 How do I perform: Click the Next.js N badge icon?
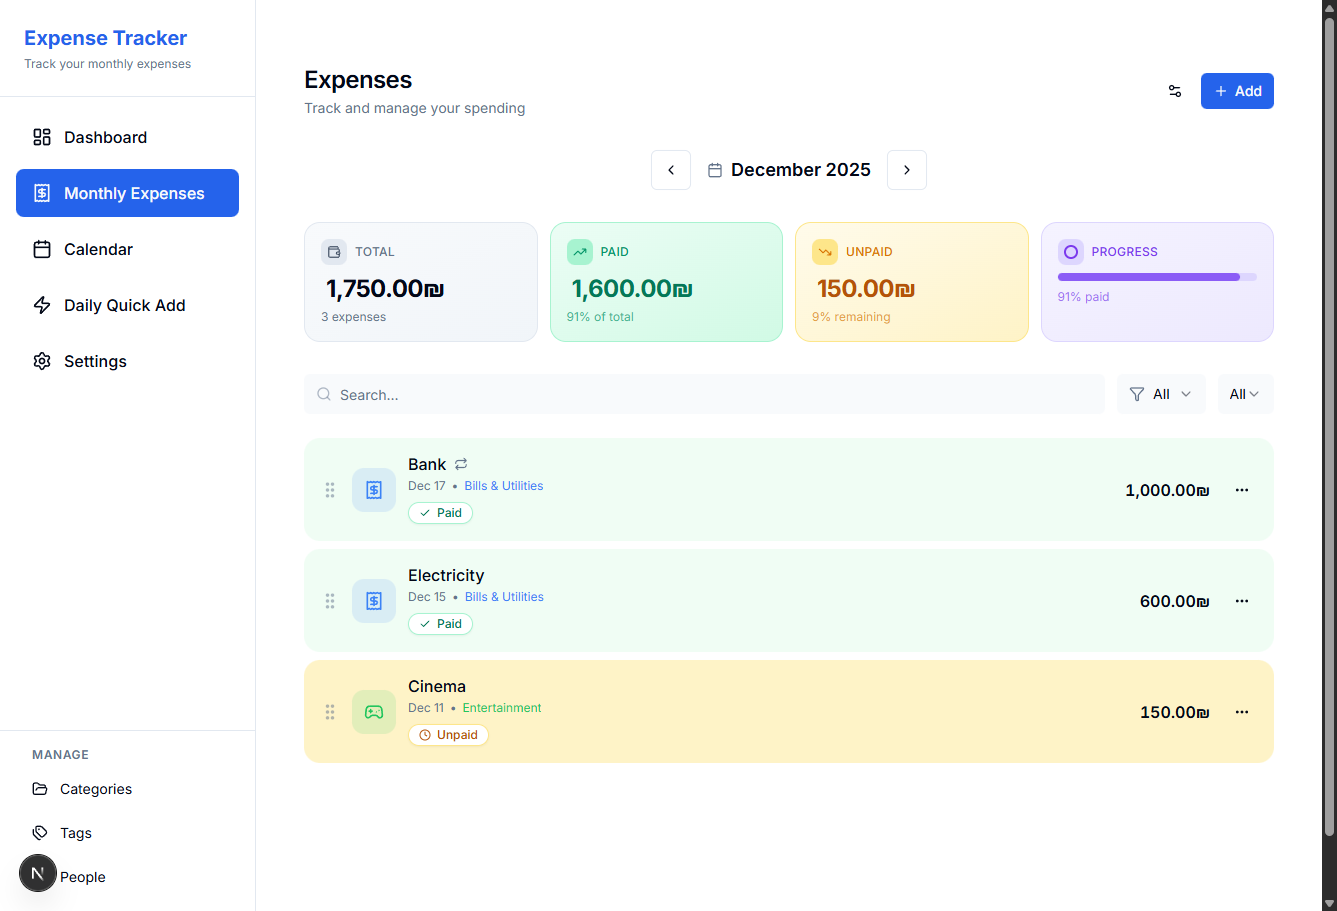38,873
